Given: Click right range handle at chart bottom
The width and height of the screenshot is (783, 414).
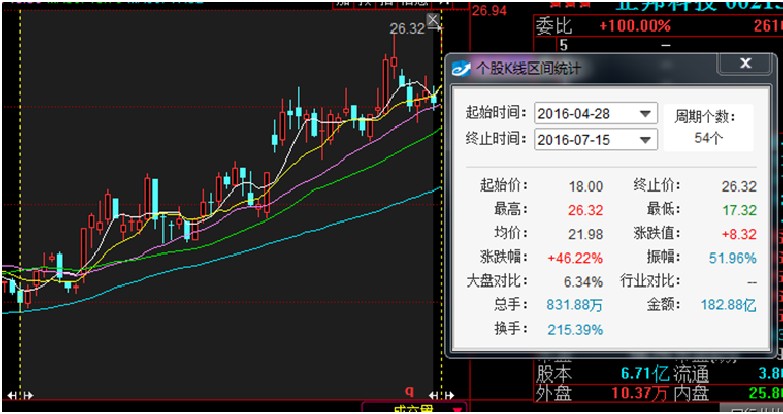Looking at the screenshot, I should coord(436,392).
